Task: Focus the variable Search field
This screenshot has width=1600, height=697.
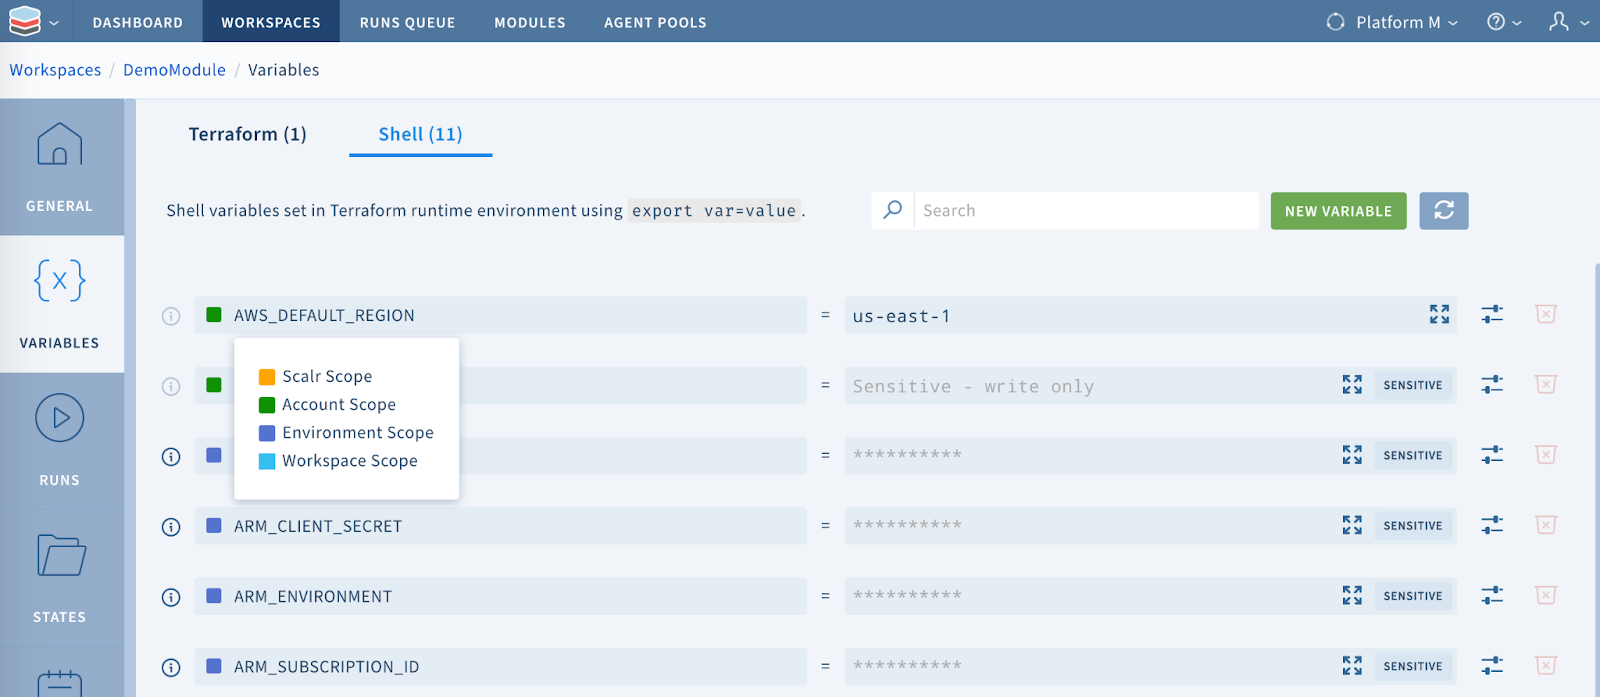Action: click(x=1086, y=211)
